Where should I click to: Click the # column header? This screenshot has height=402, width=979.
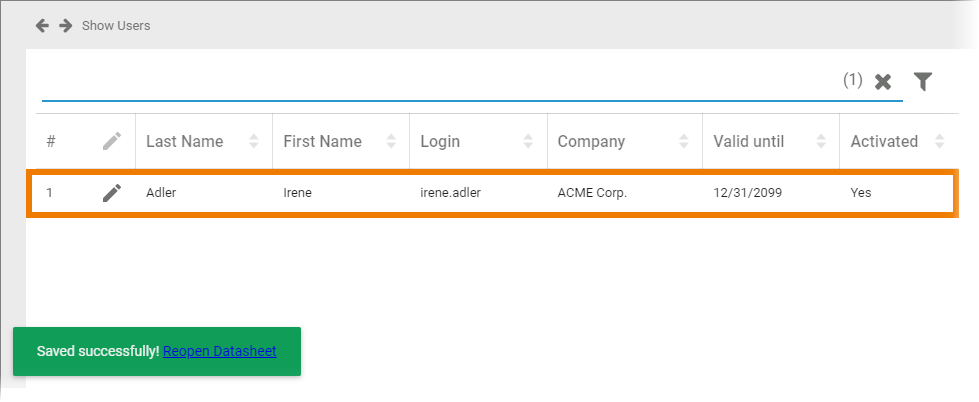tap(51, 142)
